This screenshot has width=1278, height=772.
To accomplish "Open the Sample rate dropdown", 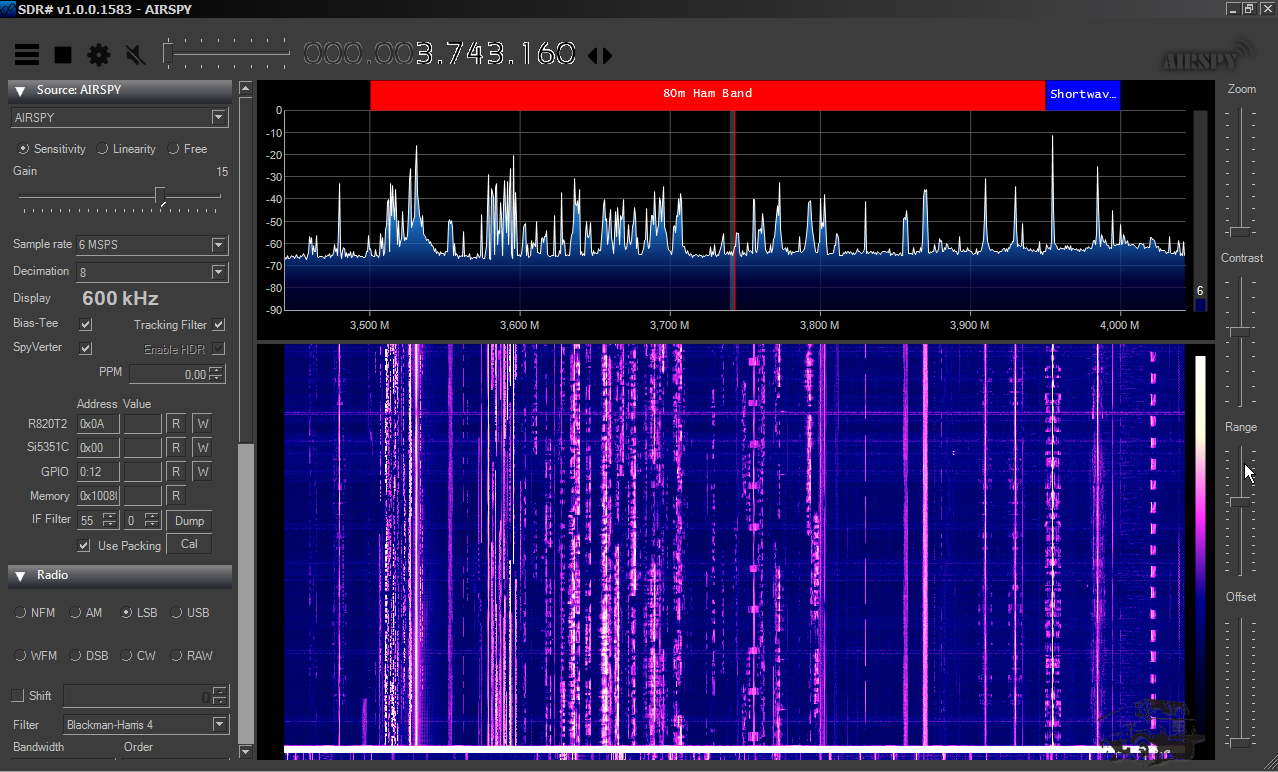I will pyautogui.click(x=152, y=245).
